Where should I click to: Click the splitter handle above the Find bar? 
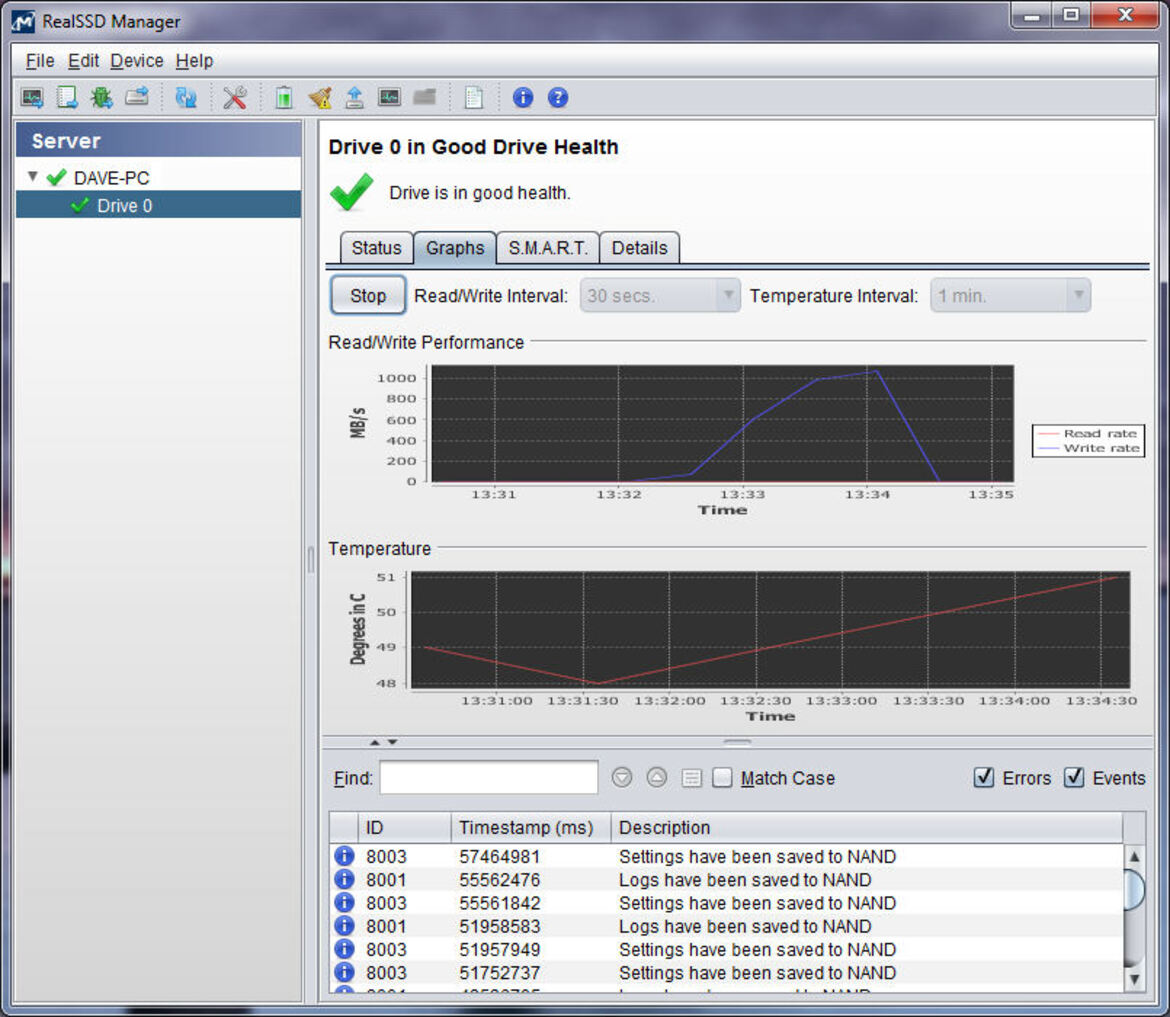click(737, 741)
